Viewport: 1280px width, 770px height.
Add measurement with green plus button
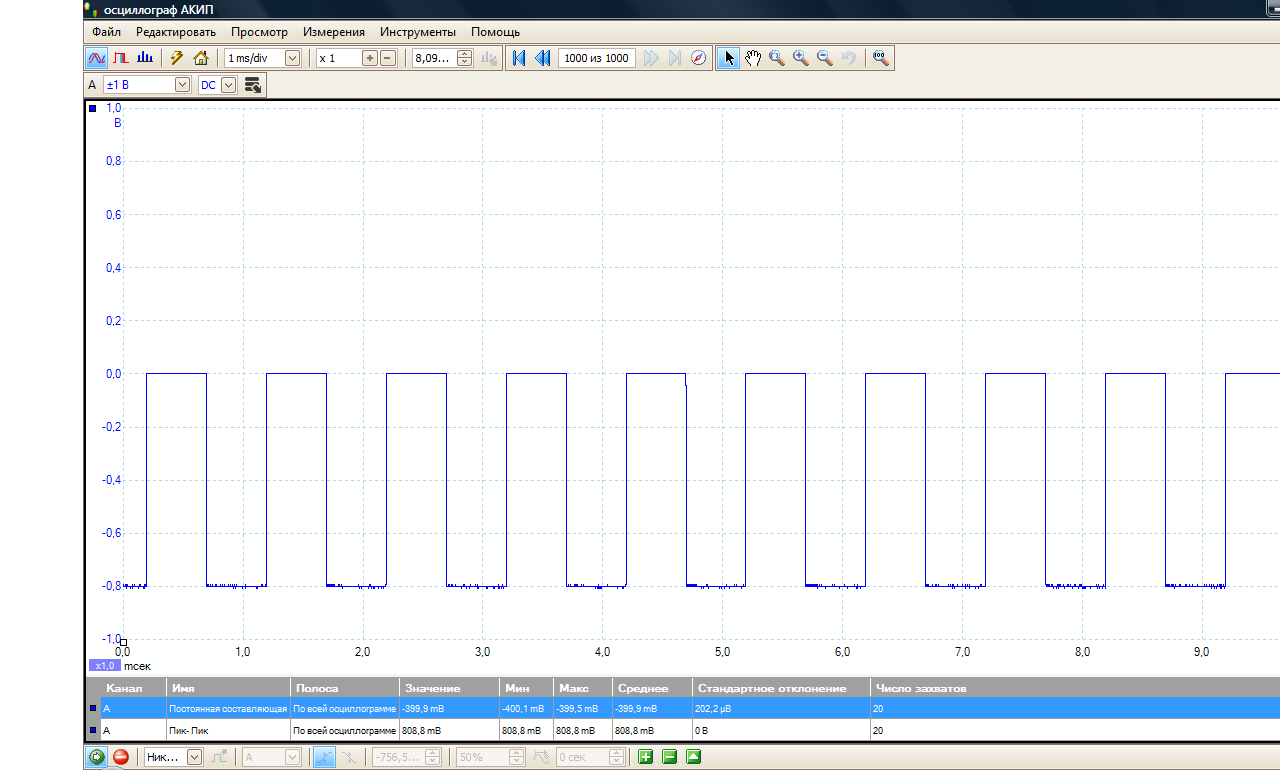(645, 757)
